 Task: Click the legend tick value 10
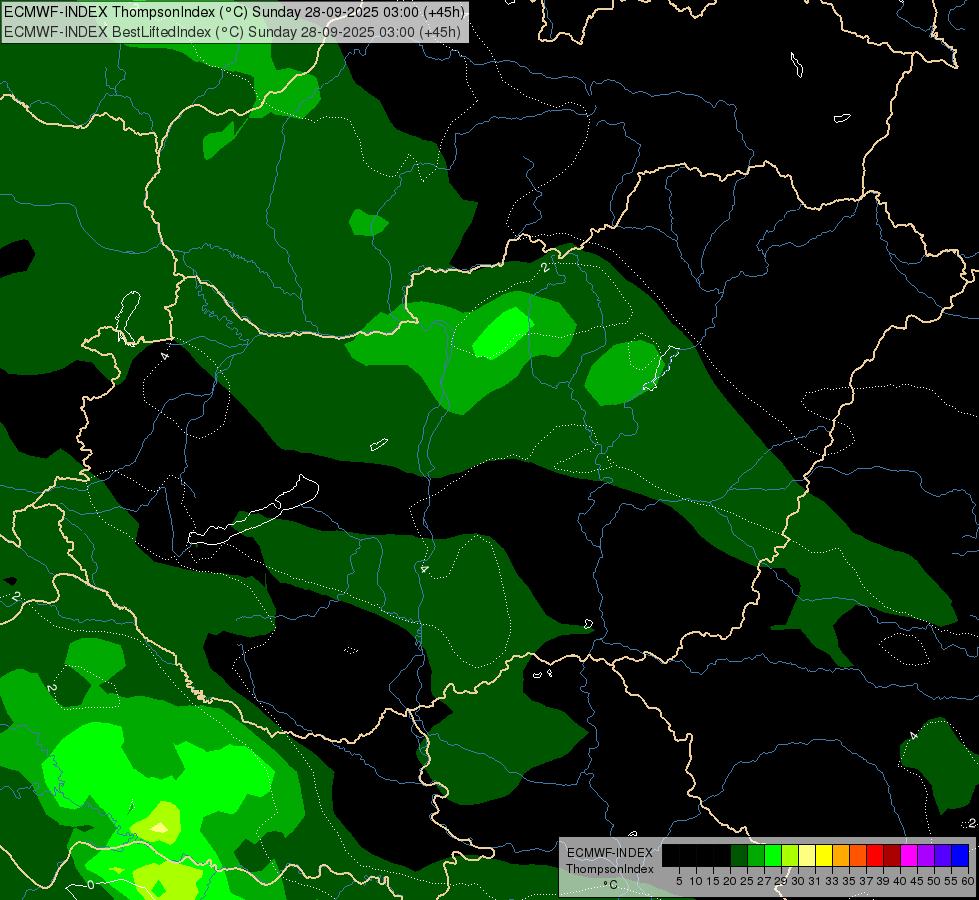click(x=696, y=881)
